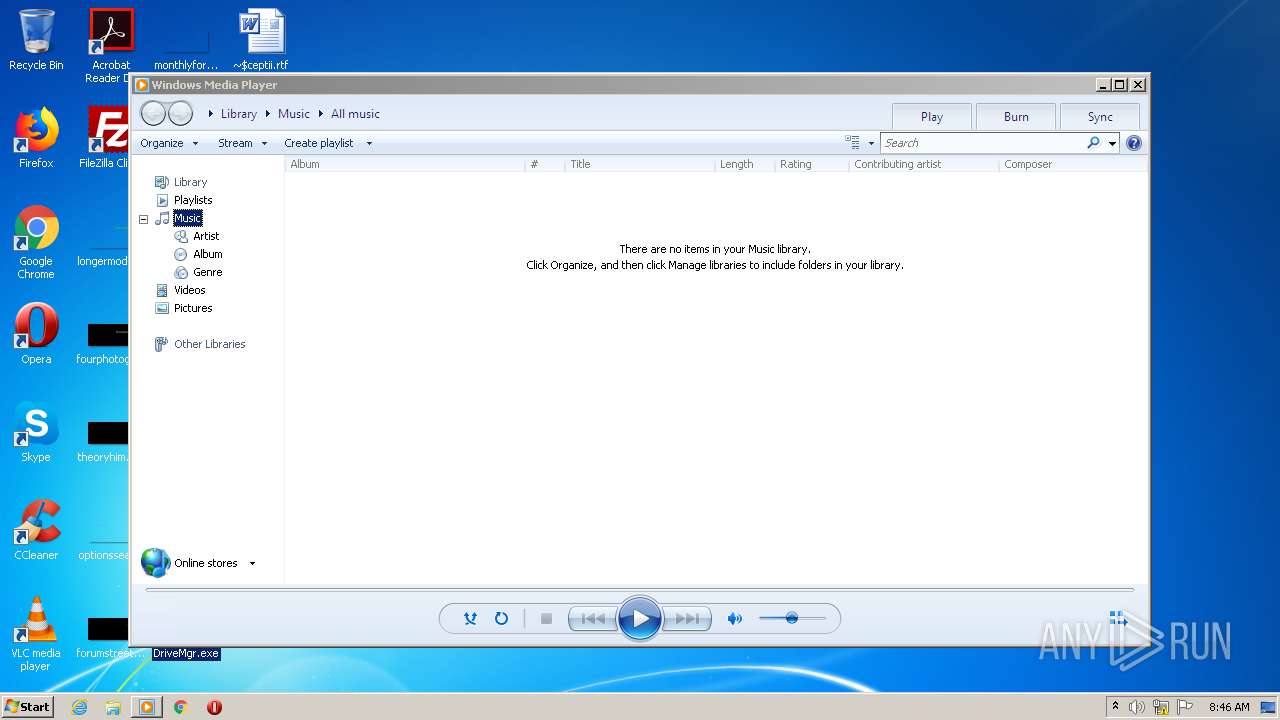Open the File Explorer taskbar icon

(x=113, y=707)
